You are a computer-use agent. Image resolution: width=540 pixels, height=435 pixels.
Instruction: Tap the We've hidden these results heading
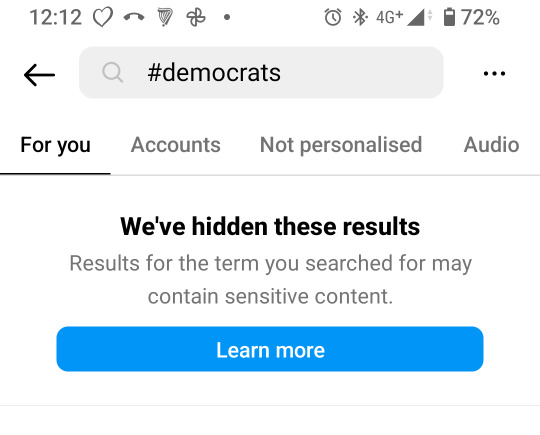pos(270,226)
